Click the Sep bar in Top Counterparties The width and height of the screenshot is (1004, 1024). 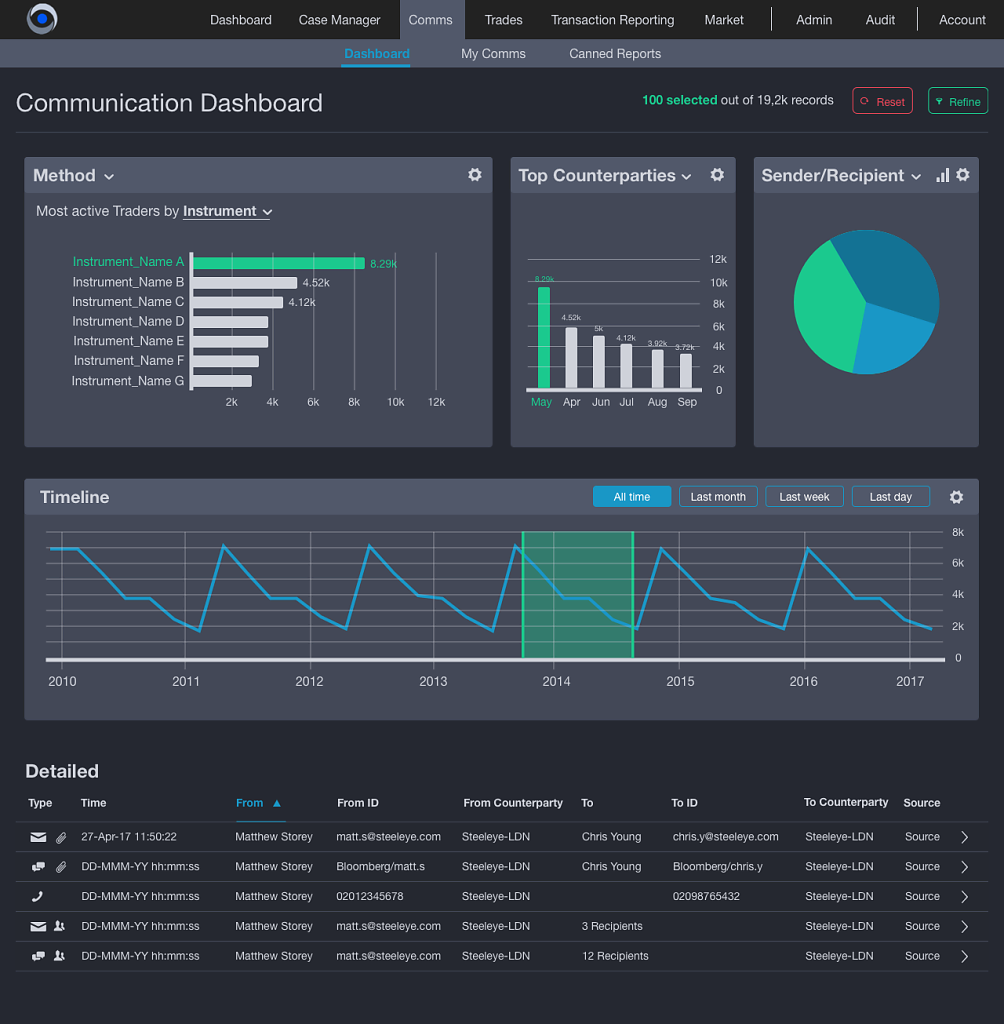(686, 371)
